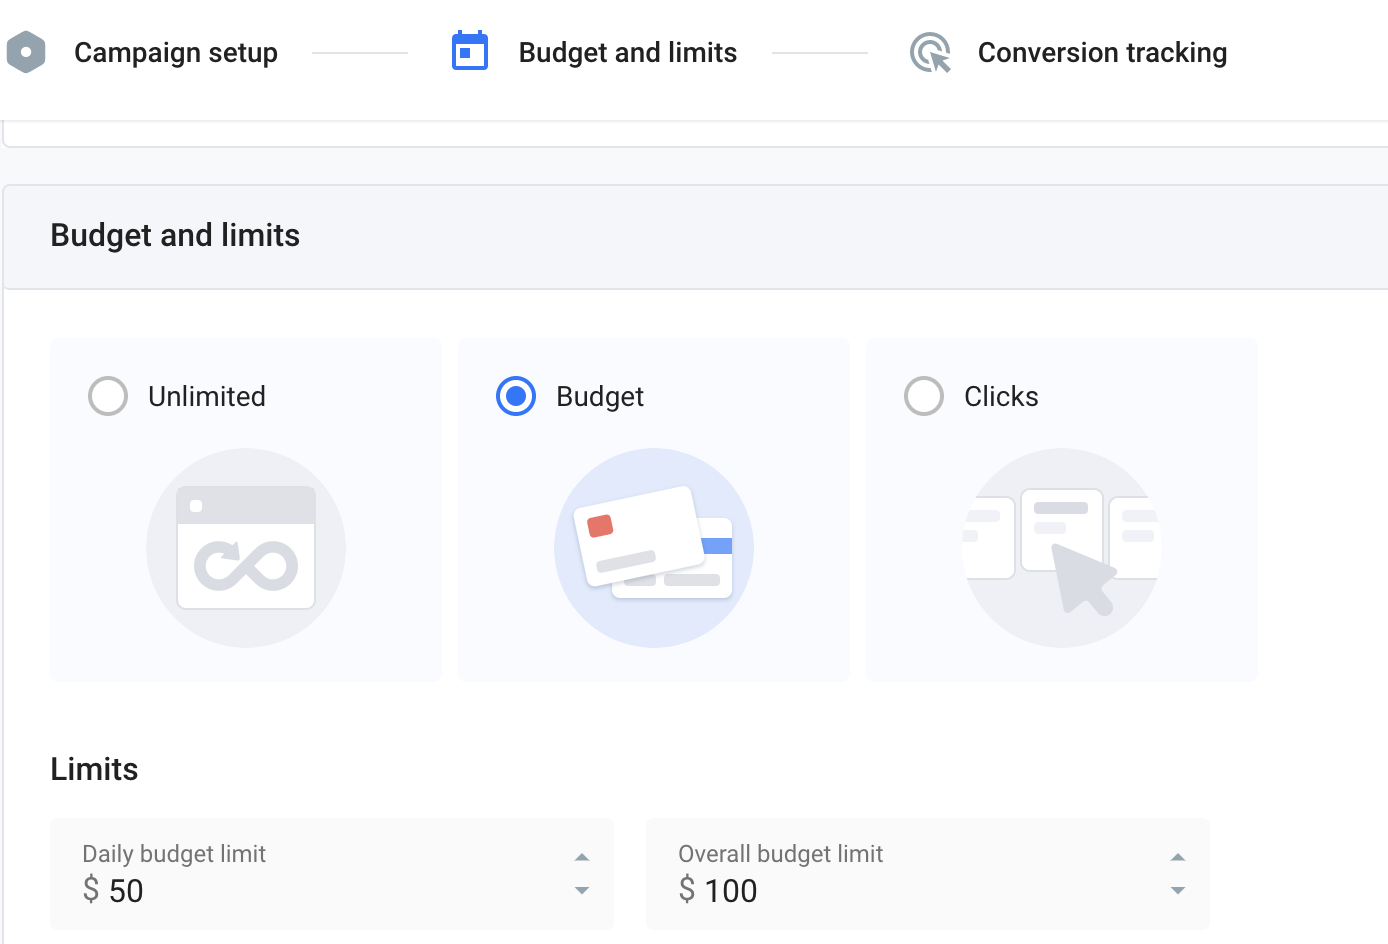This screenshot has width=1388, height=944.
Task: Click the Unlimited infinity illustration
Action: pyautogui.click(x=246, y=548)
